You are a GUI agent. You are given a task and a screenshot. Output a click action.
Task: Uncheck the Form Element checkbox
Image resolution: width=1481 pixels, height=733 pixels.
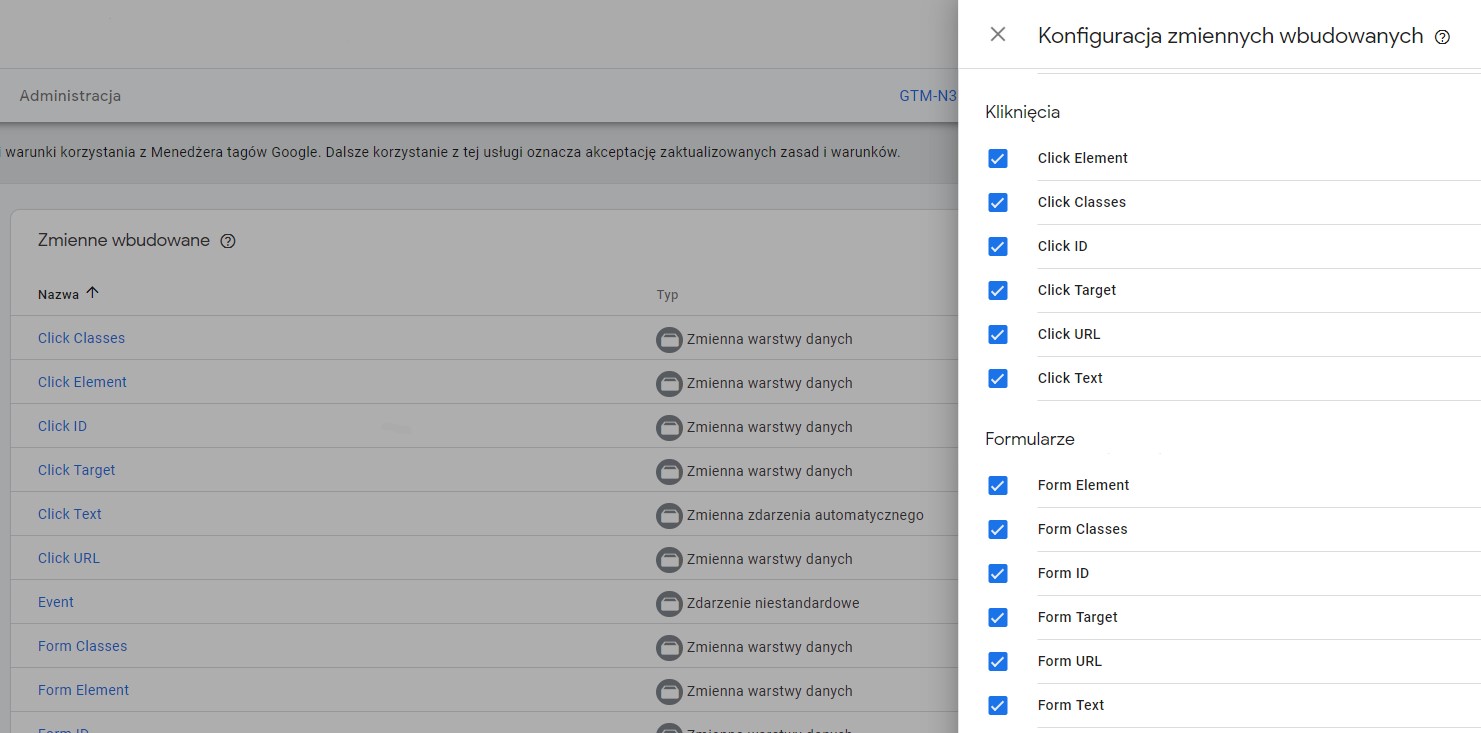(997, 485)
